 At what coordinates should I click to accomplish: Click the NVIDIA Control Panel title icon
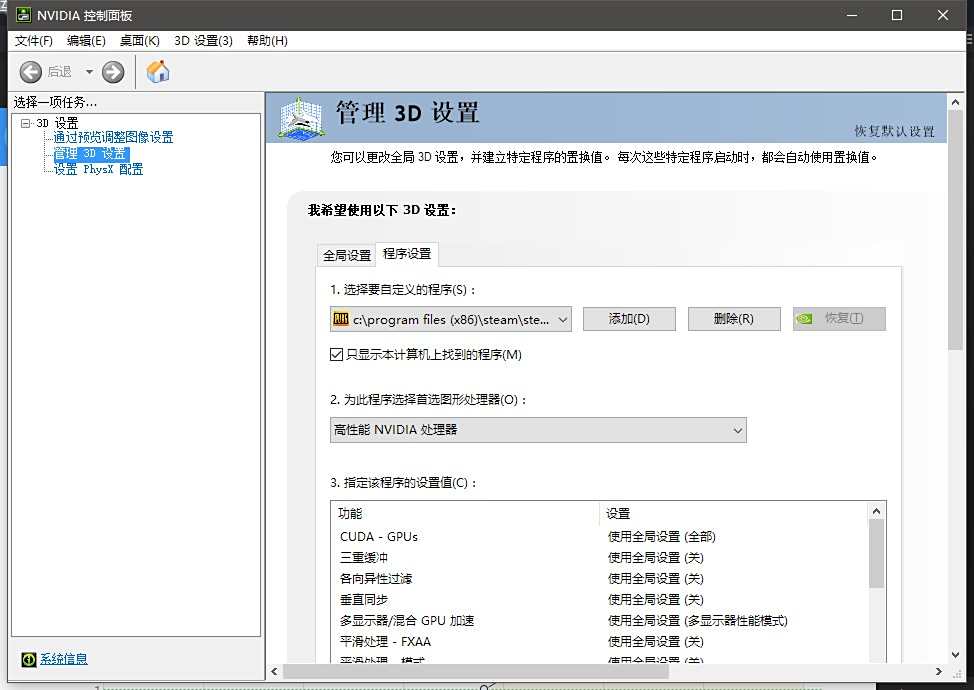(23, 15)
